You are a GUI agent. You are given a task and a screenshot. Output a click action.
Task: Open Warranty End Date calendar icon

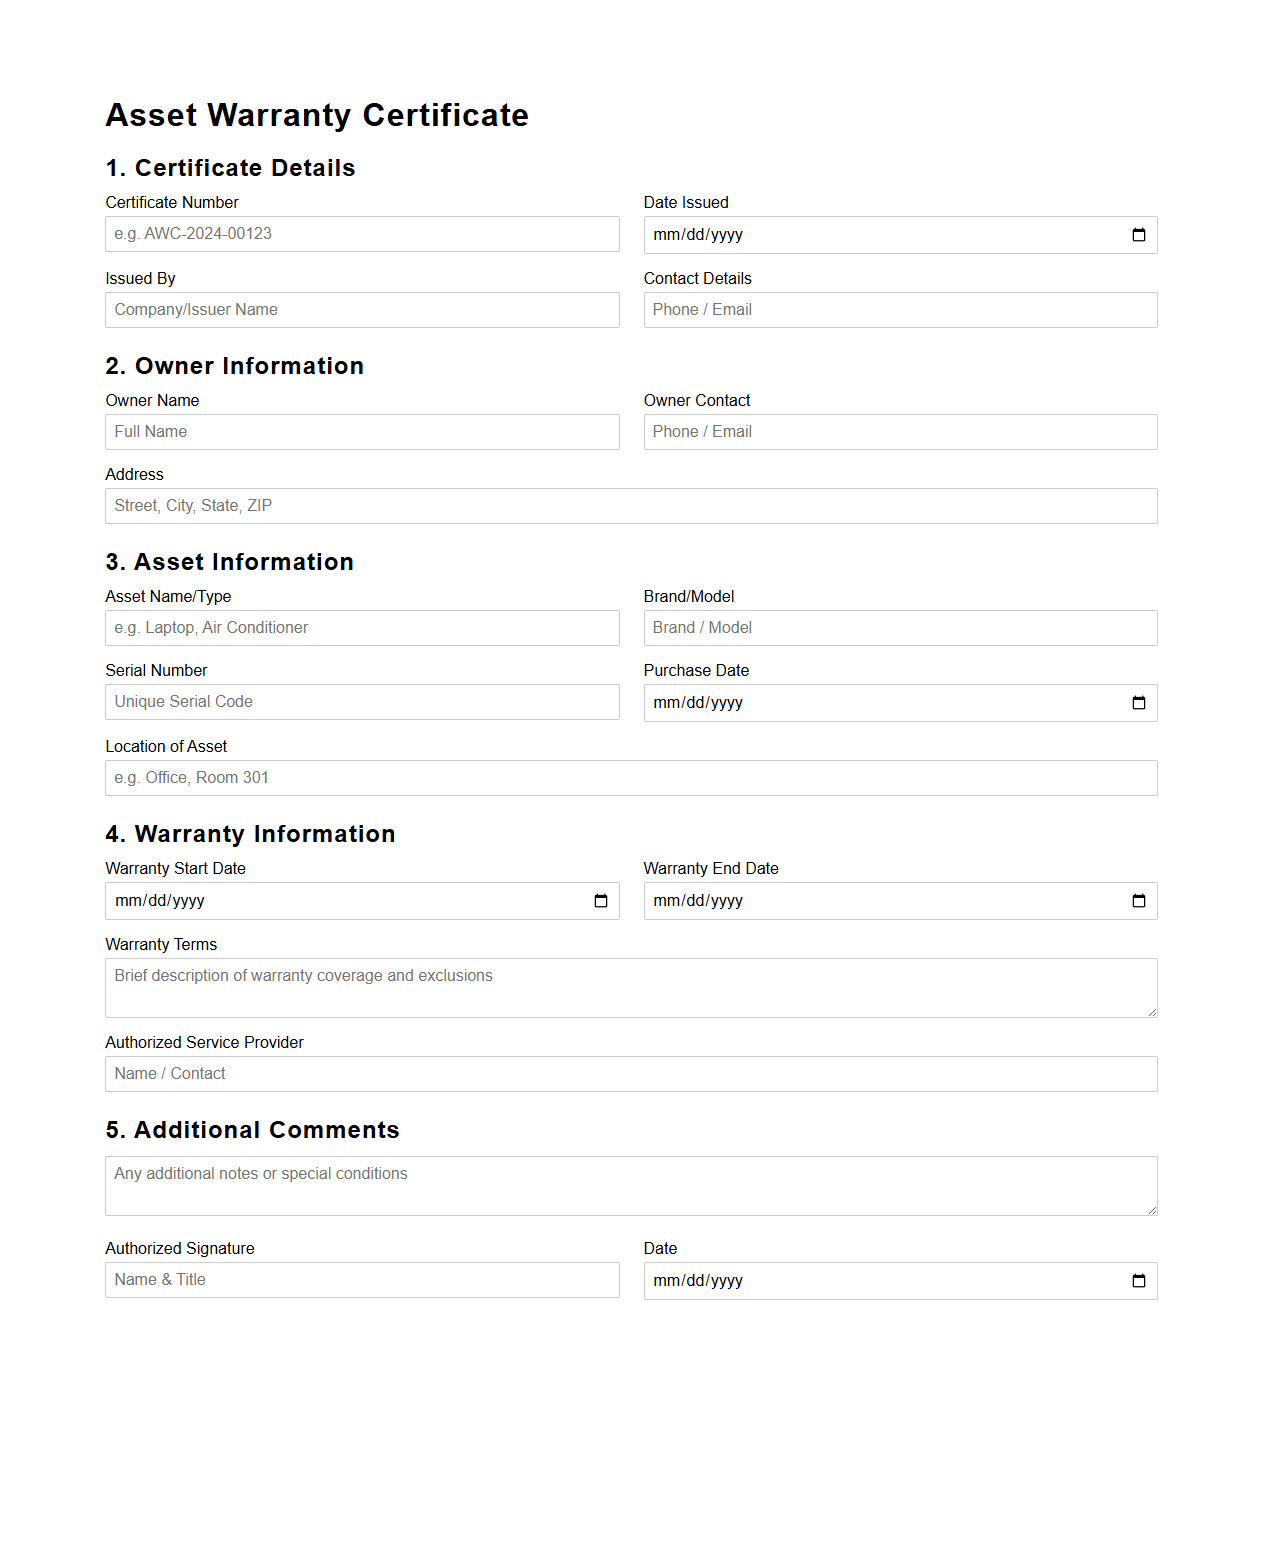tap(1138, 901)
